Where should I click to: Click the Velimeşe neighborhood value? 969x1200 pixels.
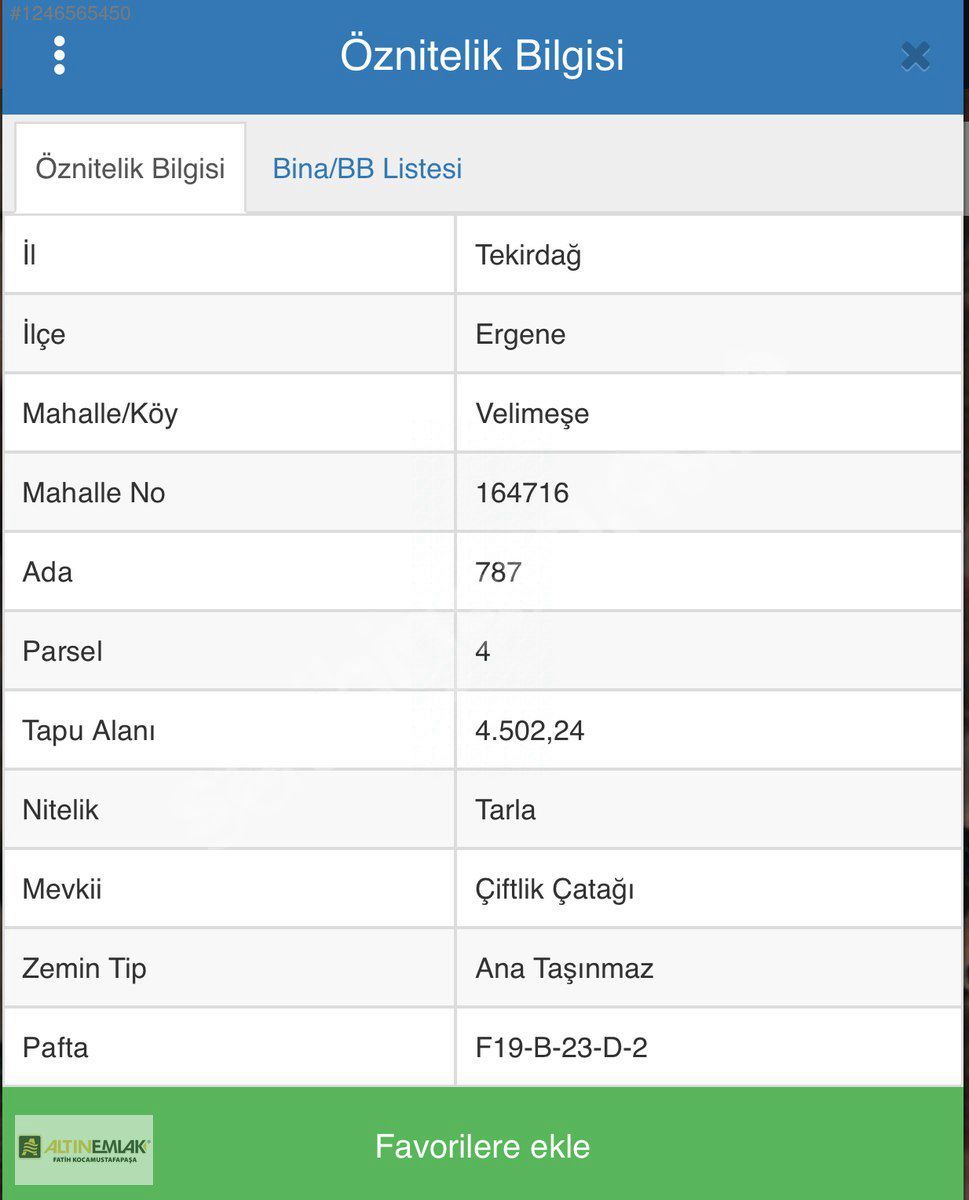pos(532,413)
